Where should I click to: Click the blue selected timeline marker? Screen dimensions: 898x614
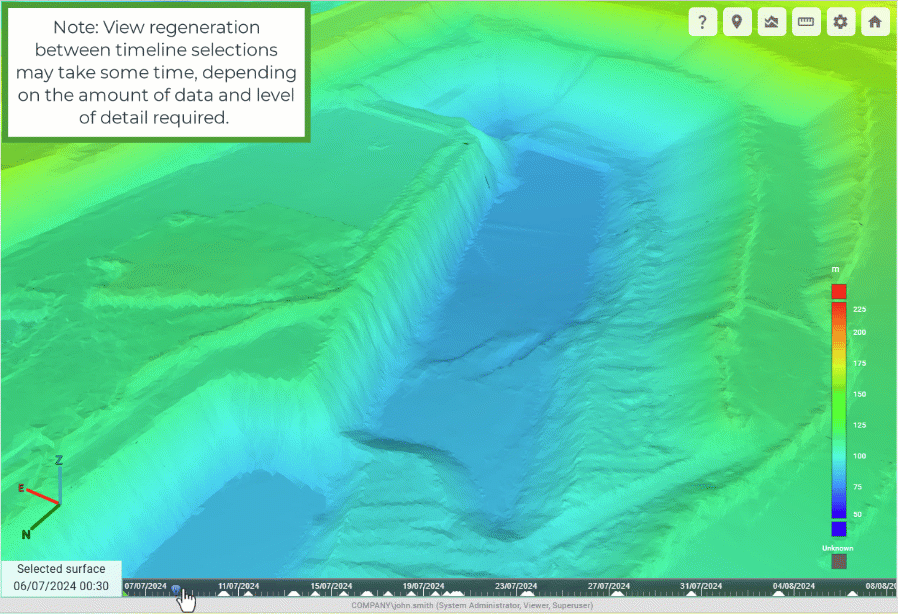click(176, 590)
